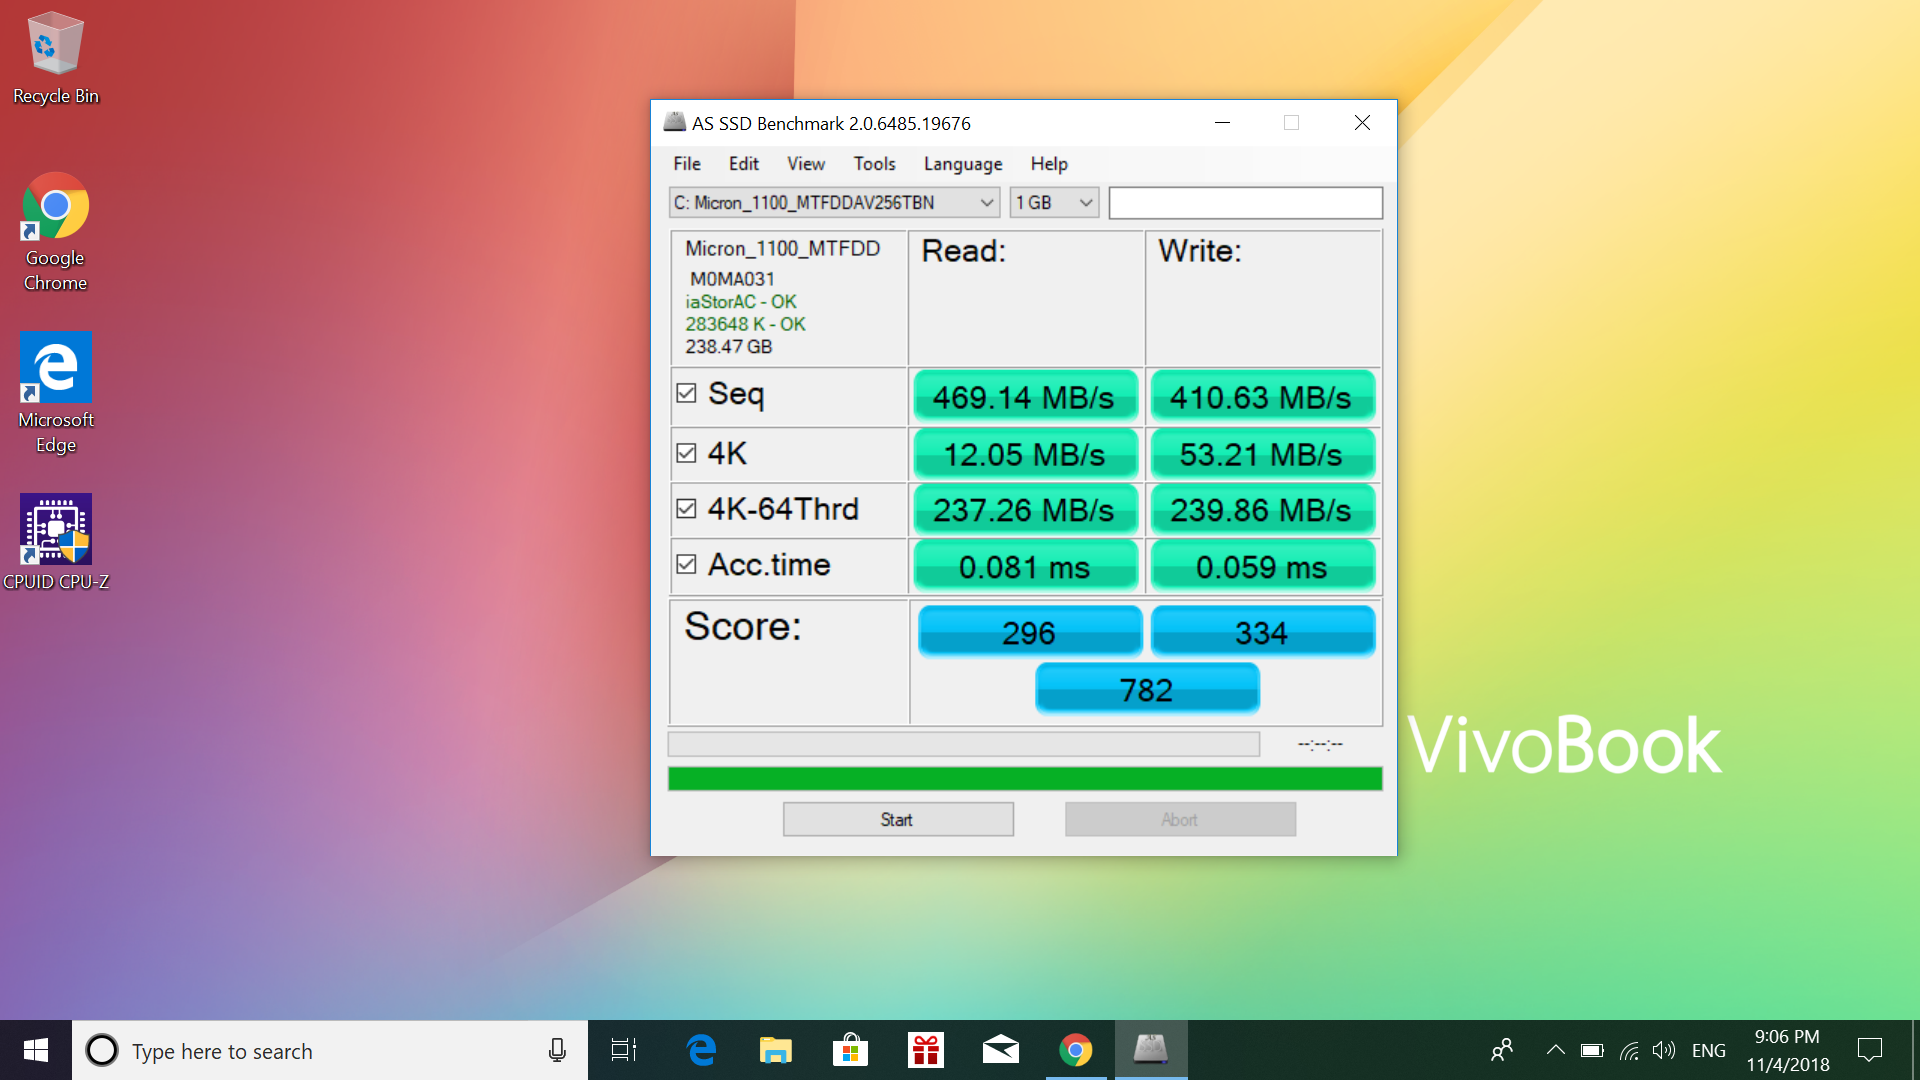Viewport: 1920px width, 1080px height.
Task: Open the Edit menu
Action: pos(743,164)
